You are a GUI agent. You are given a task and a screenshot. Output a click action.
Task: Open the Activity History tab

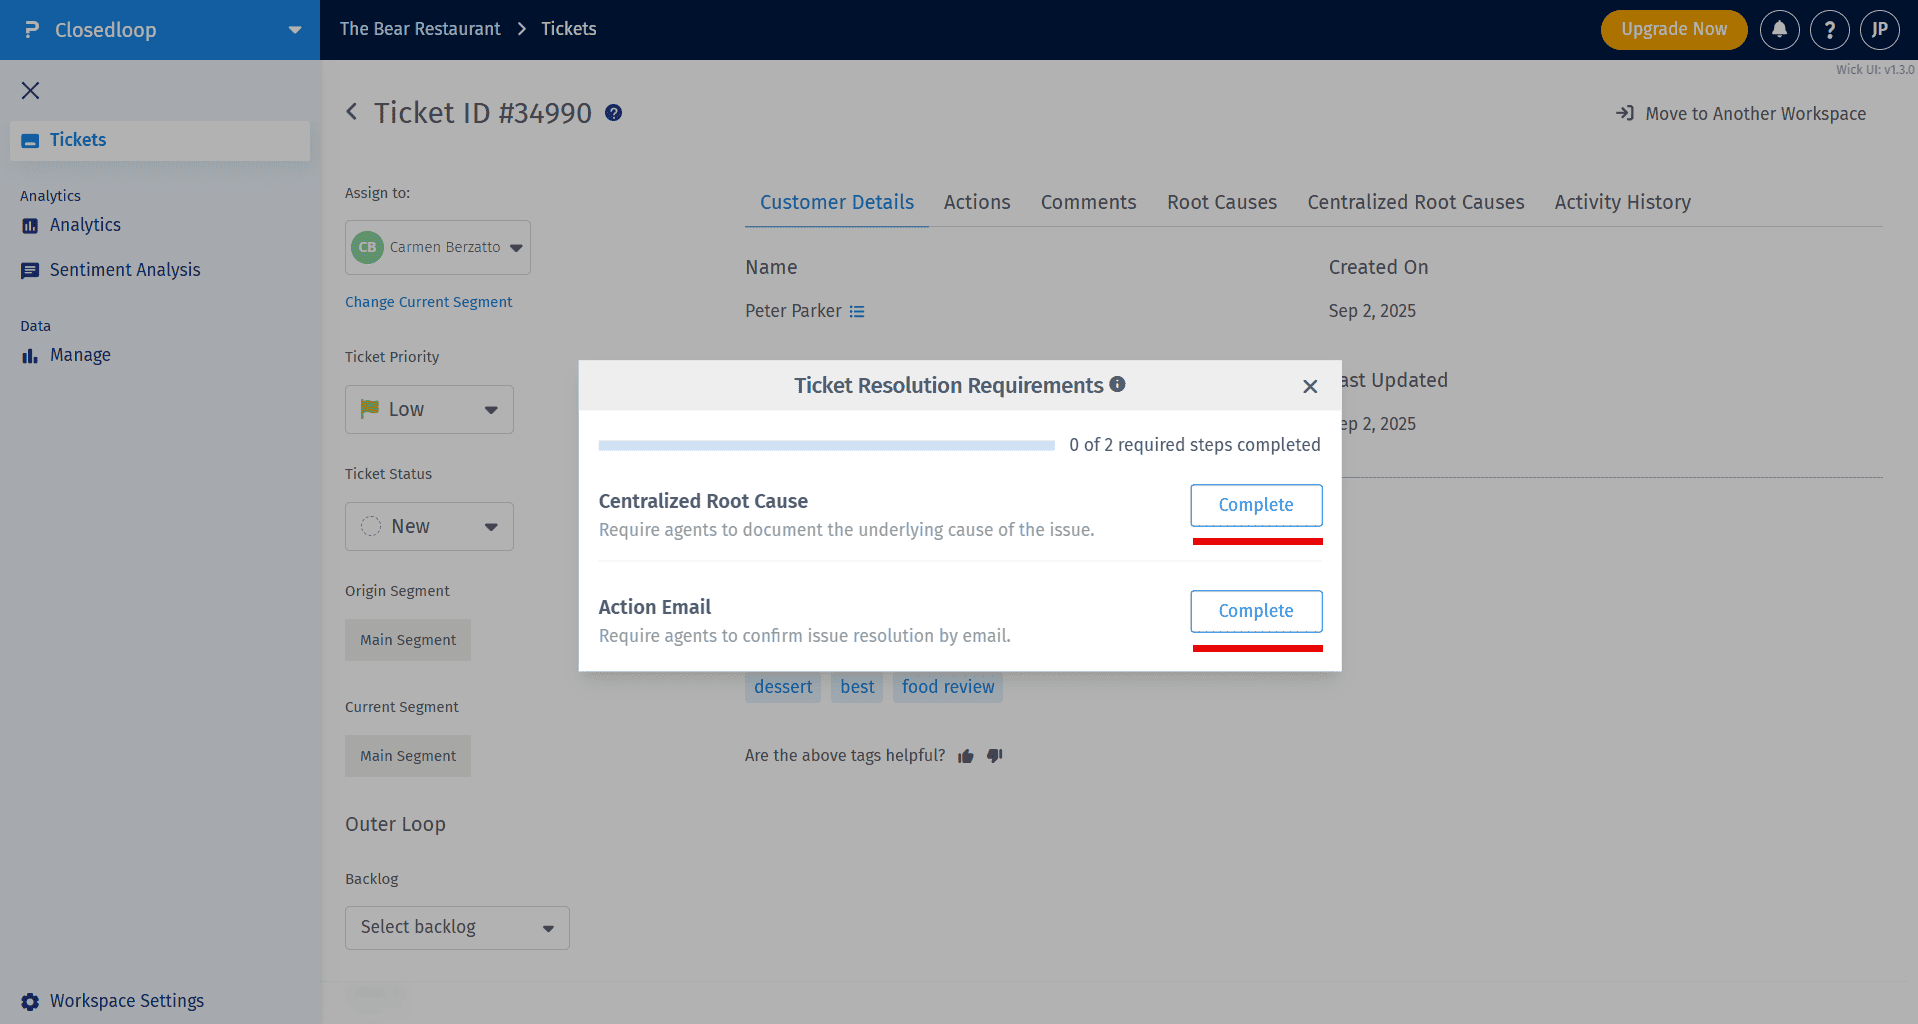coord(1622,202)
